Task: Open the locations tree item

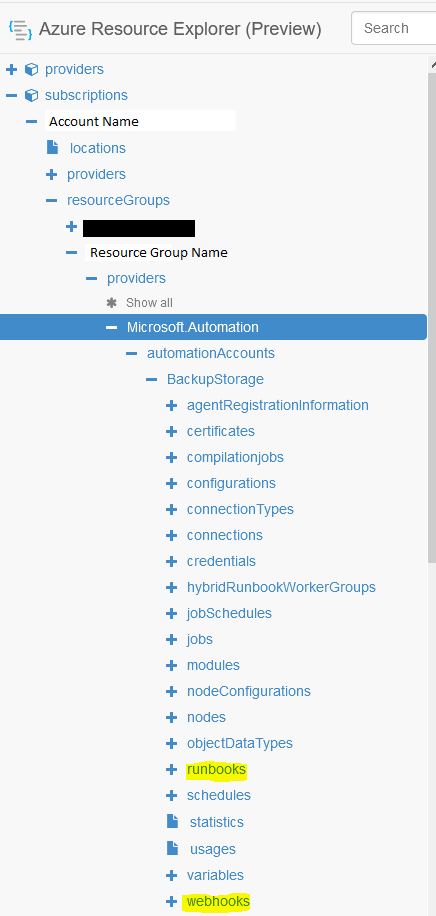Action: (x=98, y=148)
